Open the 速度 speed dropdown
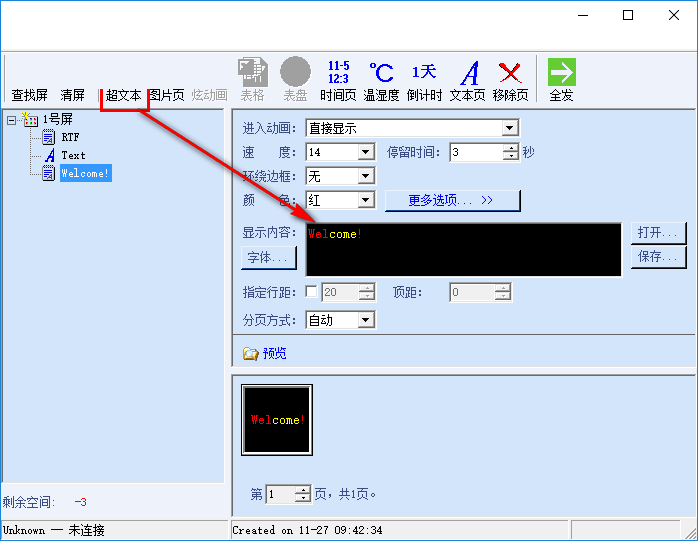Image resolution: width=698 pixels, height=541 pixels. coord(365,152)
